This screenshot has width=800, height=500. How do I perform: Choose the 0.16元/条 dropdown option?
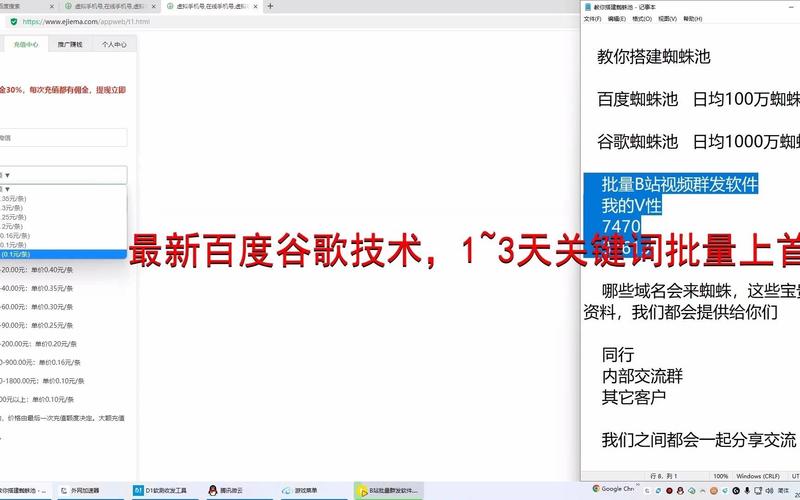pyautogui.click(x=63, y=236)
